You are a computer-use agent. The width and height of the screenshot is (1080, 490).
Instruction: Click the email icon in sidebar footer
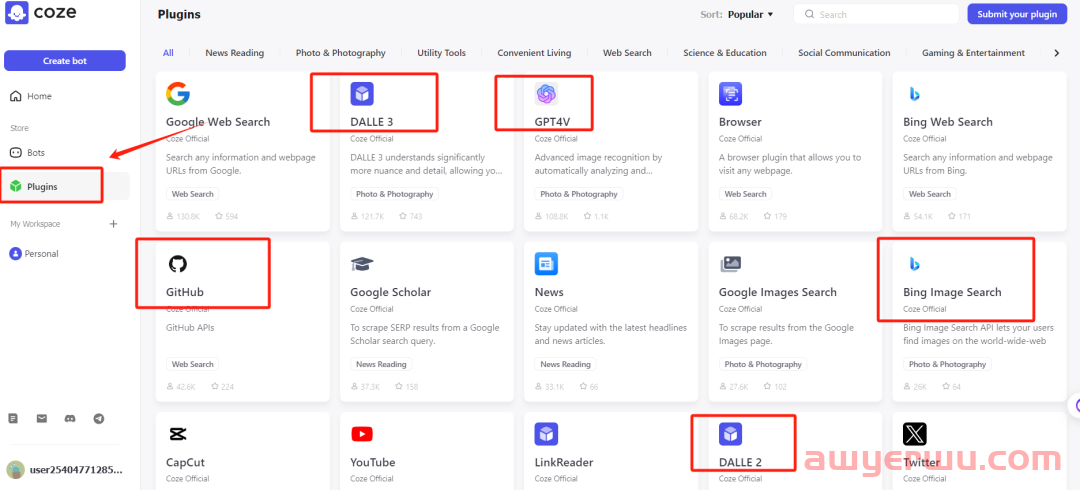42,418
